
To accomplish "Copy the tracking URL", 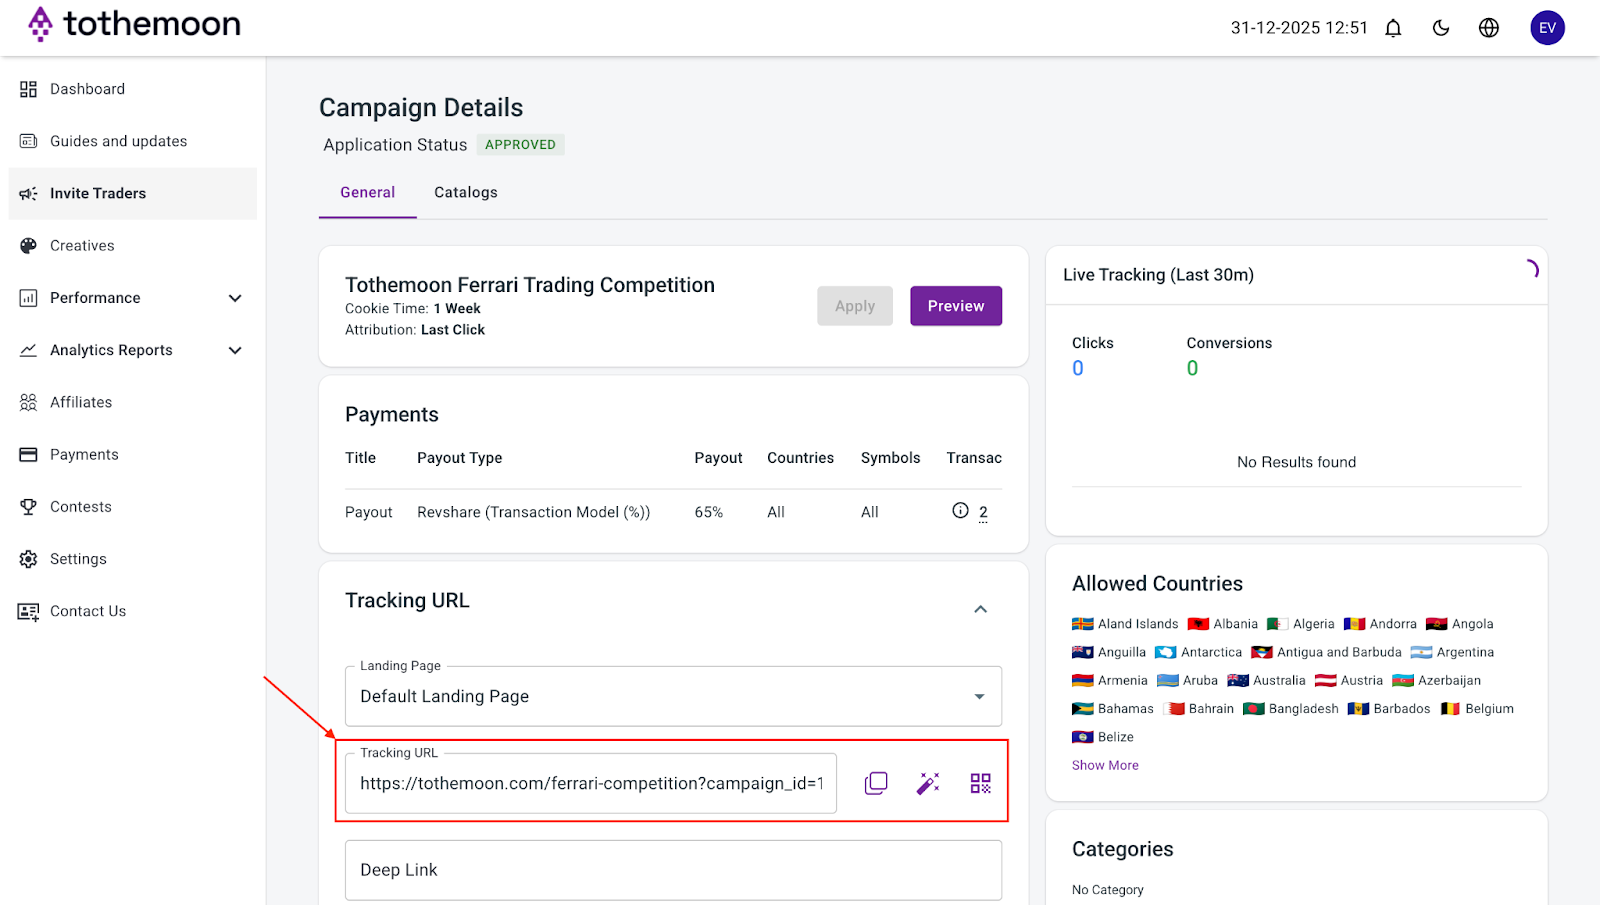I will (x=876, y=783).
